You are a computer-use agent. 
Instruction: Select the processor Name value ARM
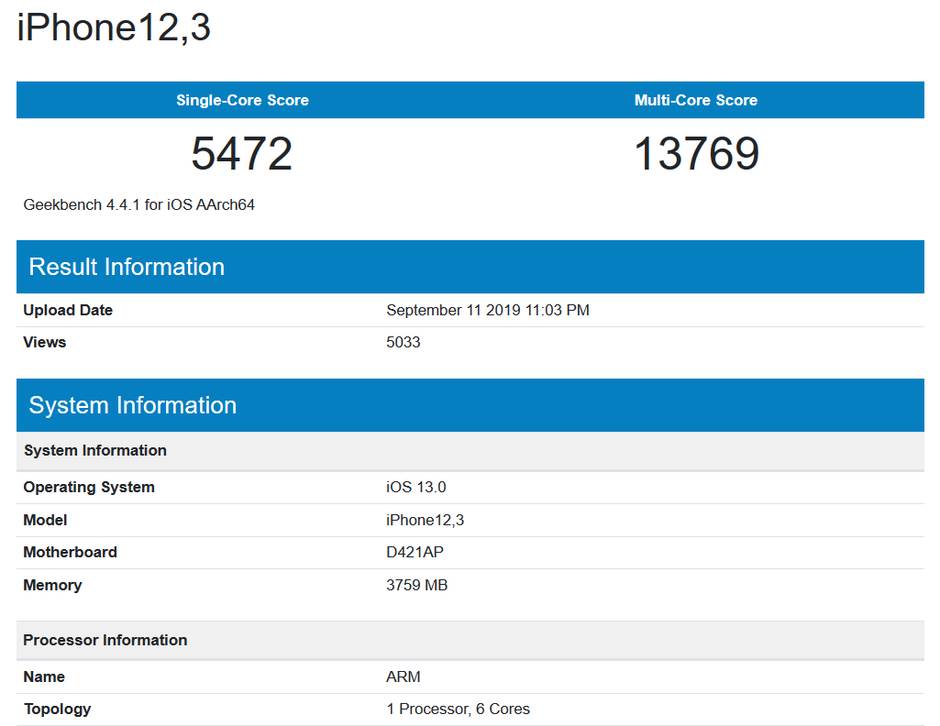(404, 676)
